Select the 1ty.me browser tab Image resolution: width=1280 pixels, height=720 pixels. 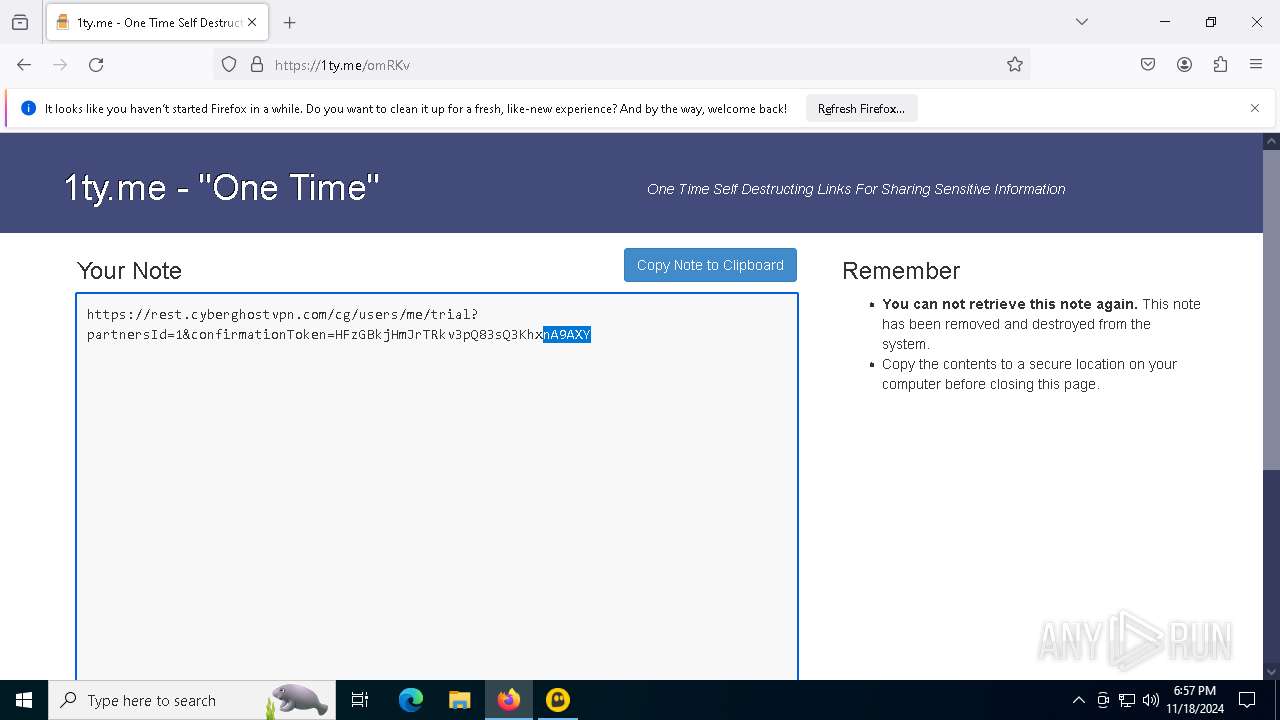(156, 22)
